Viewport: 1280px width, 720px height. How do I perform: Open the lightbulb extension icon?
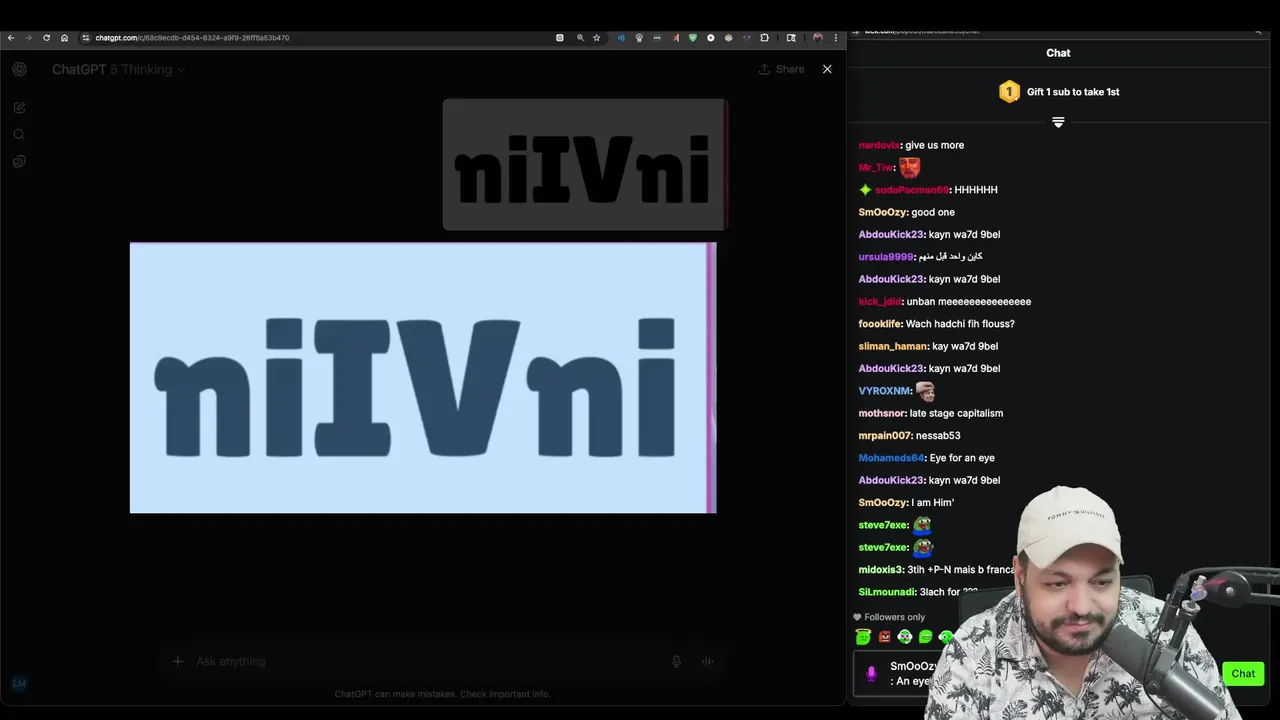tap(639, 38)
